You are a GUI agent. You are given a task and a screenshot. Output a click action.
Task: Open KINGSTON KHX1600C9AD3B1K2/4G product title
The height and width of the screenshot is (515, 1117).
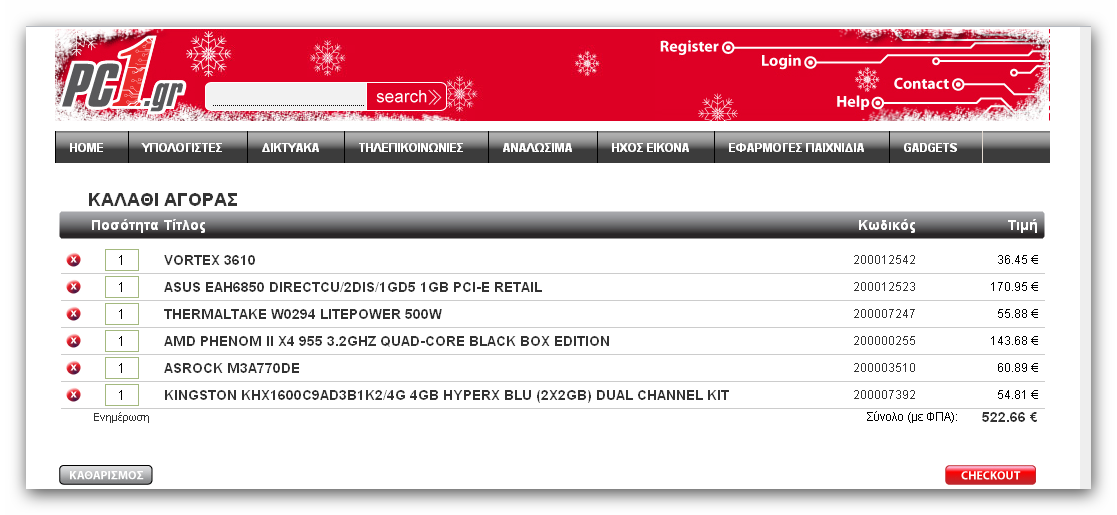(447, 395)
